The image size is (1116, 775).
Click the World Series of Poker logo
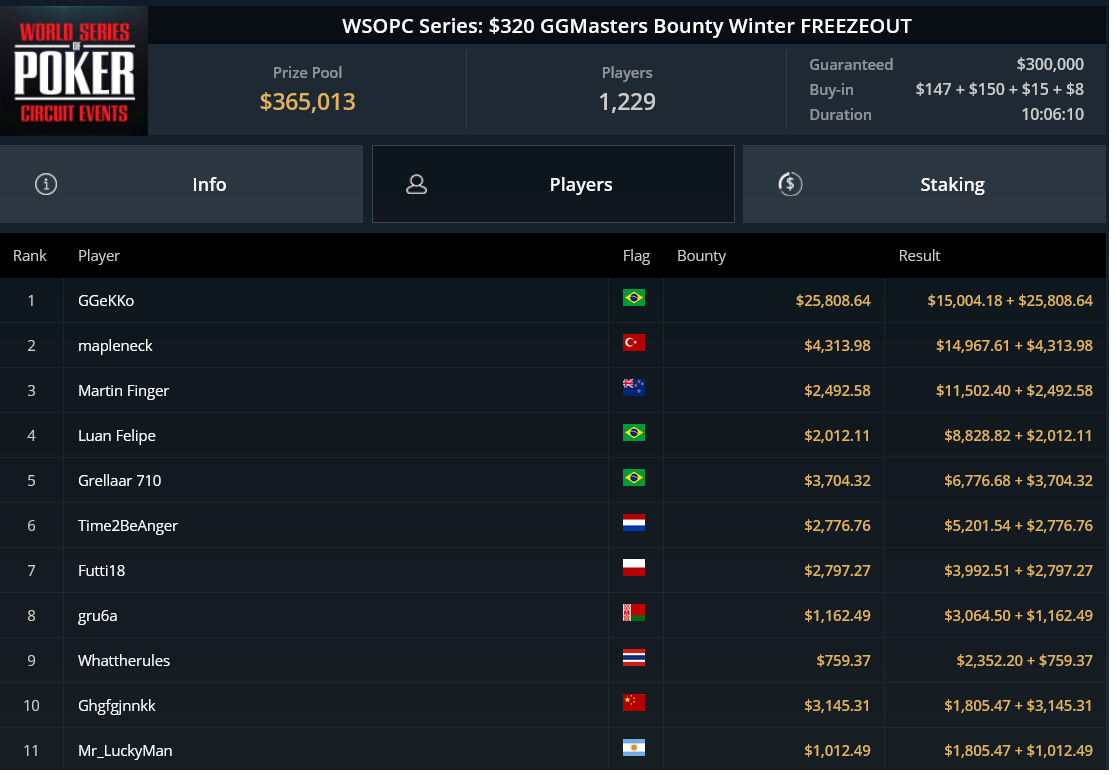point(74,70)
